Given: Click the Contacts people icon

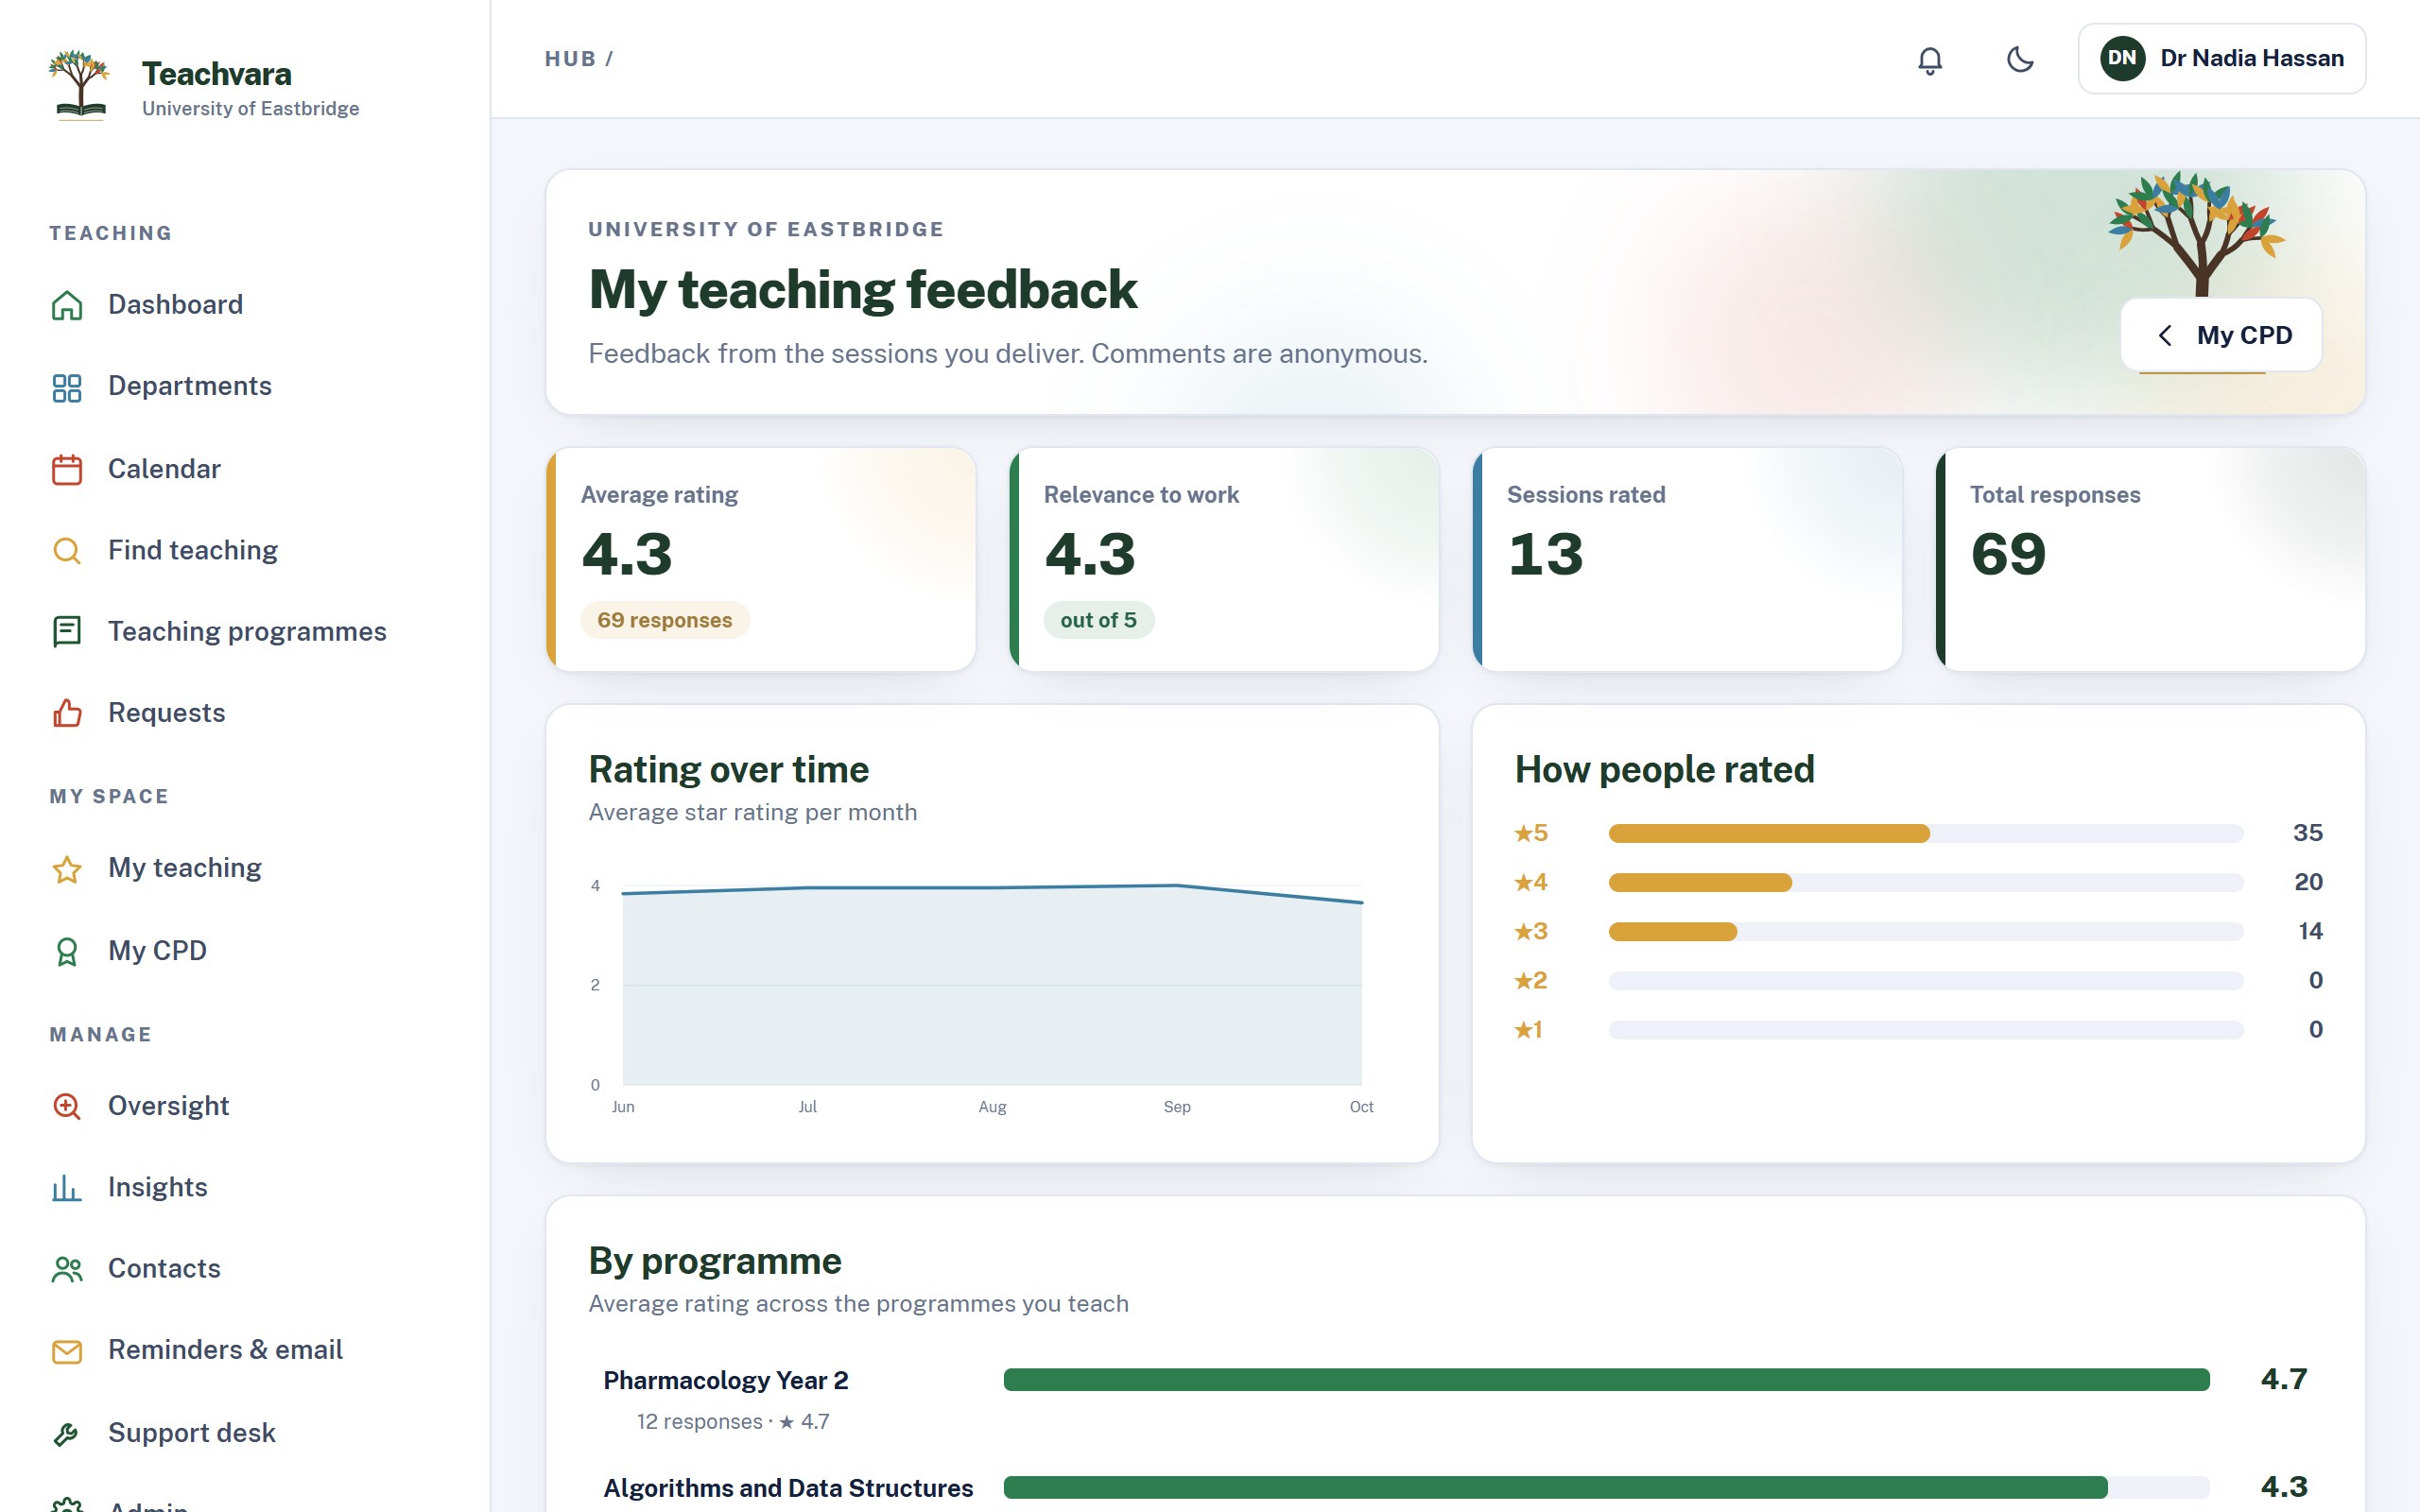Looking at the screenshot, I should (67, 1269).
